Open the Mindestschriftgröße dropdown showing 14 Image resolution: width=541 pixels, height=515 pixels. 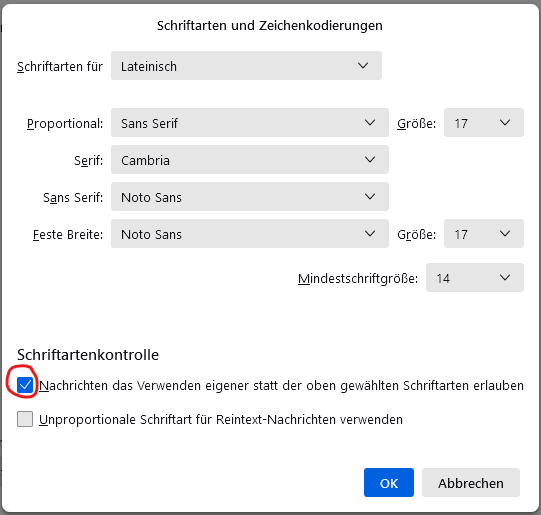(475, 278)
